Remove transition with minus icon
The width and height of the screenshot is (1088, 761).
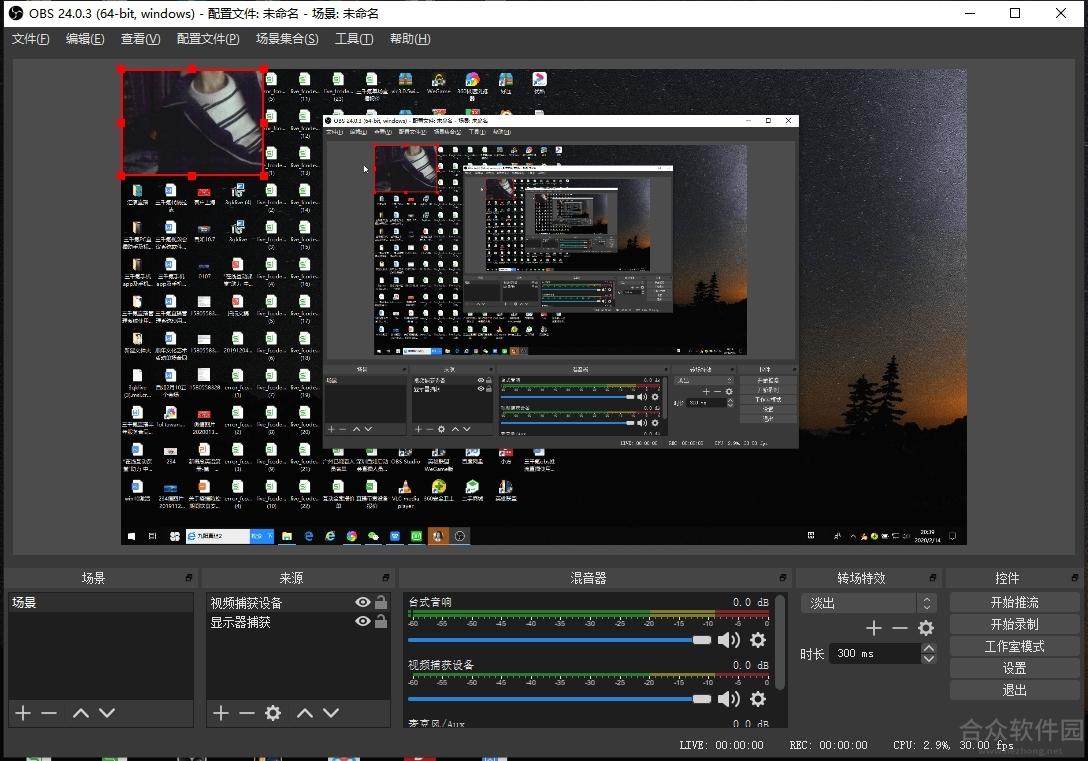(900, 628)
